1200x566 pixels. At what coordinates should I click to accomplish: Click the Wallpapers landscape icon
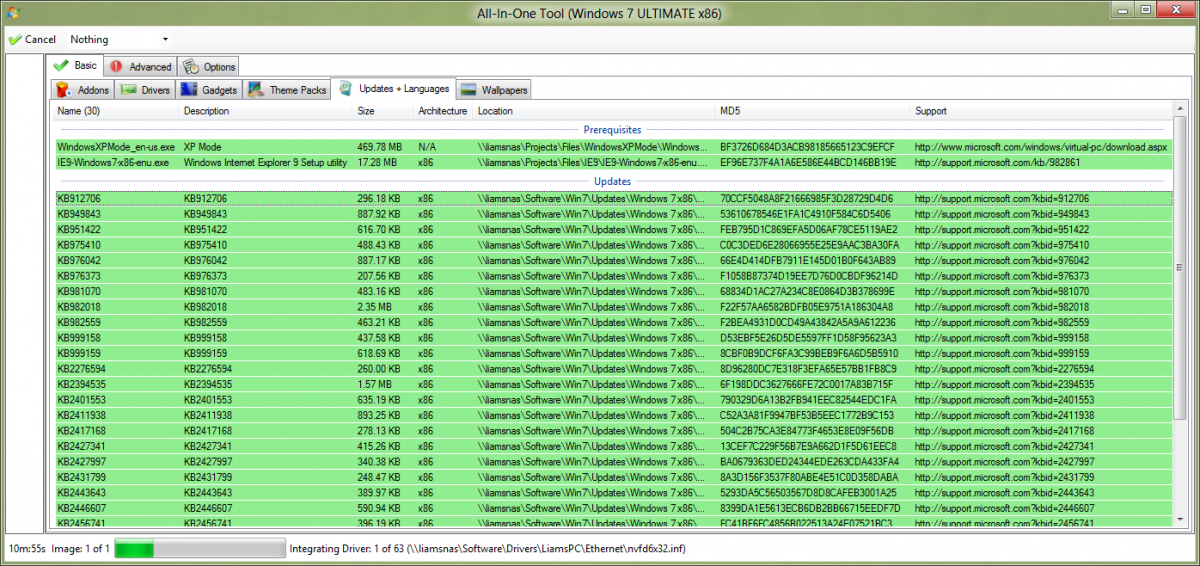coord(468,90)
